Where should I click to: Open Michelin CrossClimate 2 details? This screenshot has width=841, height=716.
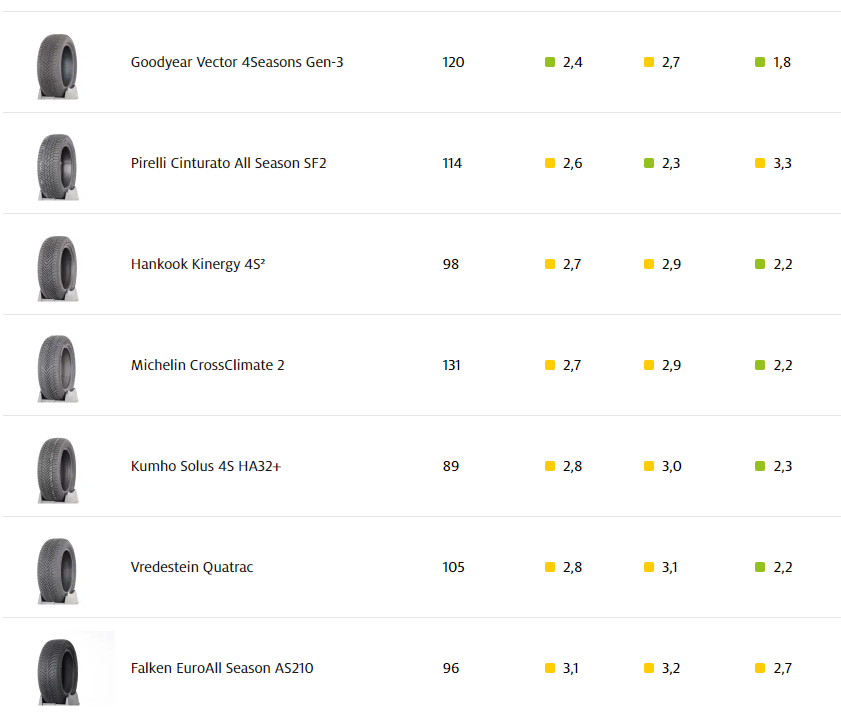point(207,365)
